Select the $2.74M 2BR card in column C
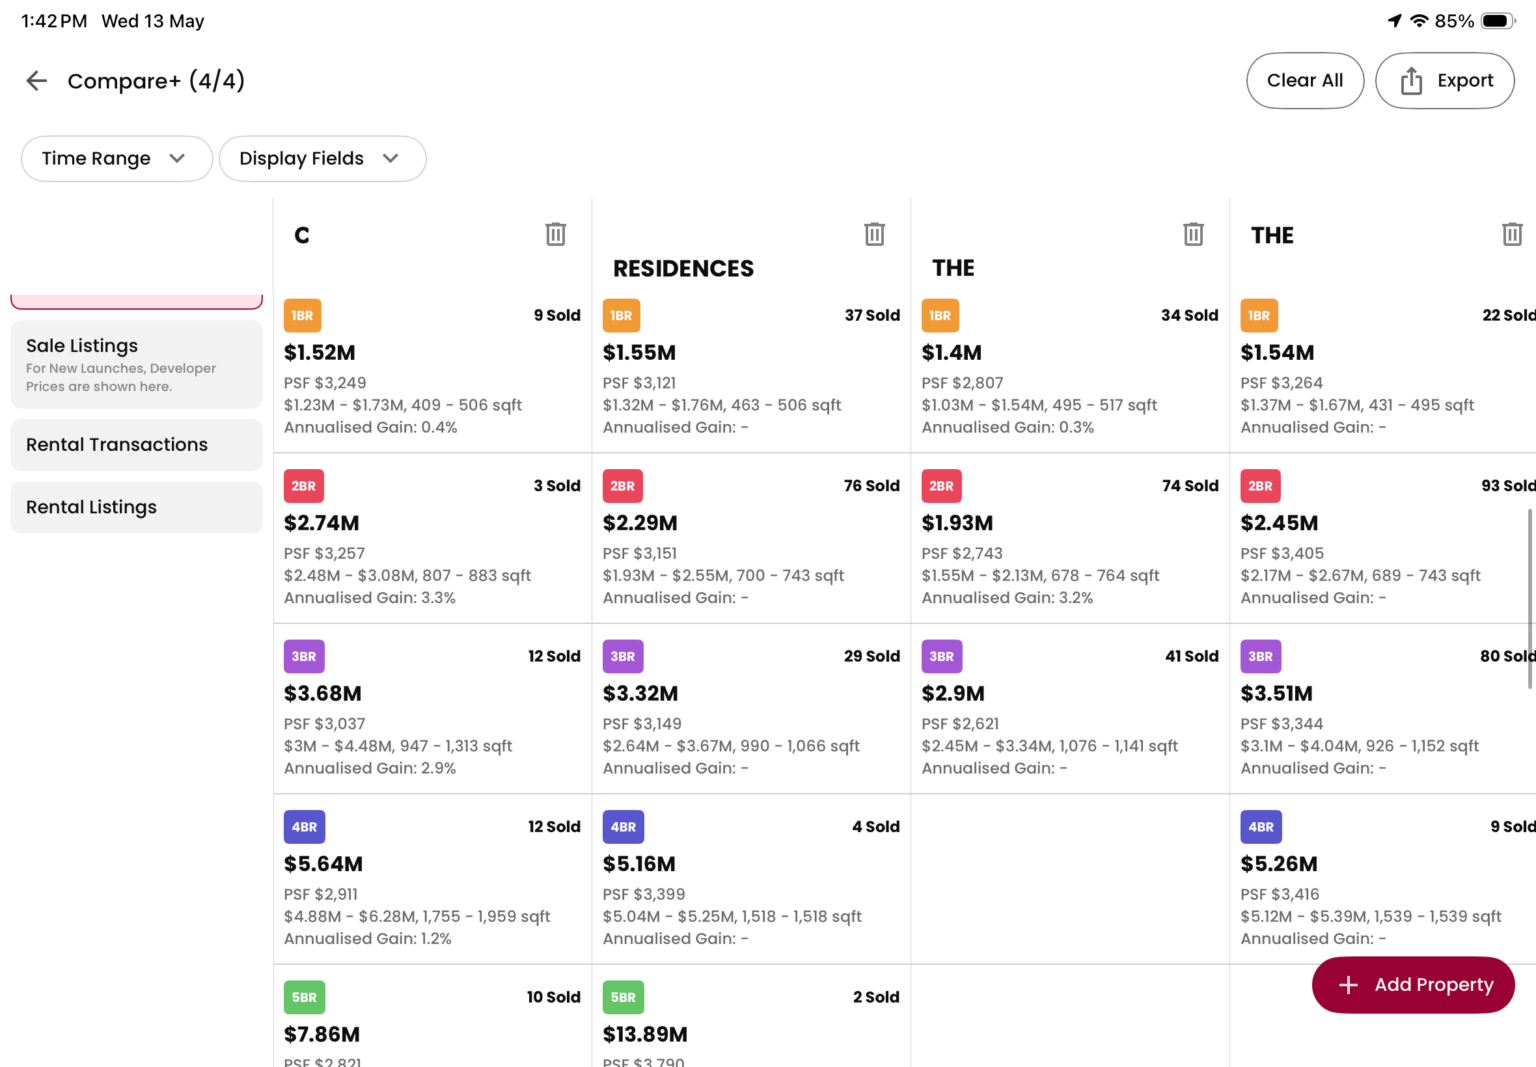This screenshot has width=1536, height=1067. pos(432,539)
